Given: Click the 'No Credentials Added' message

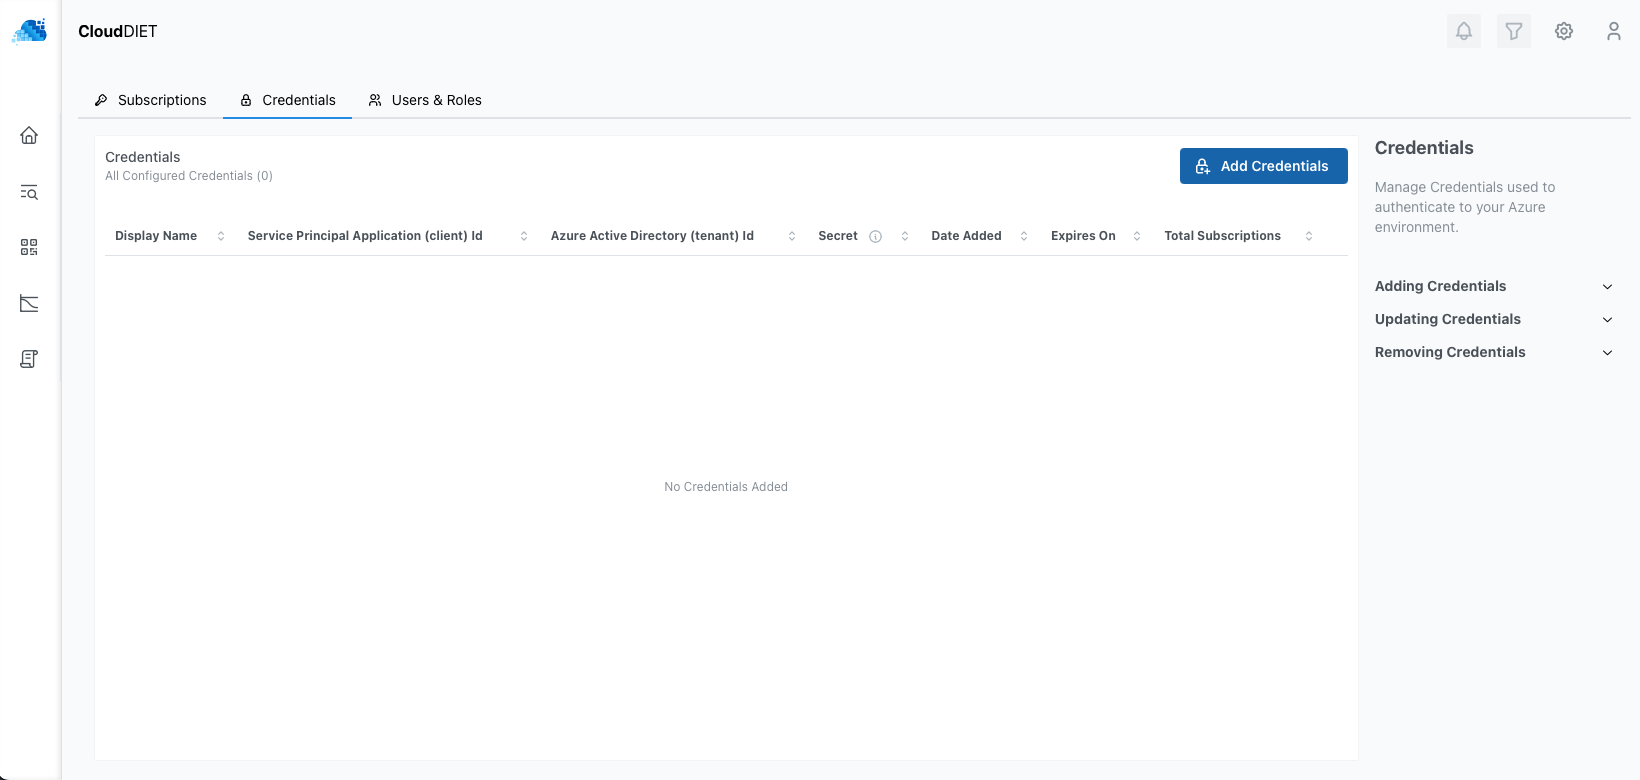Looking at the screenshot, I should [726, 487].
